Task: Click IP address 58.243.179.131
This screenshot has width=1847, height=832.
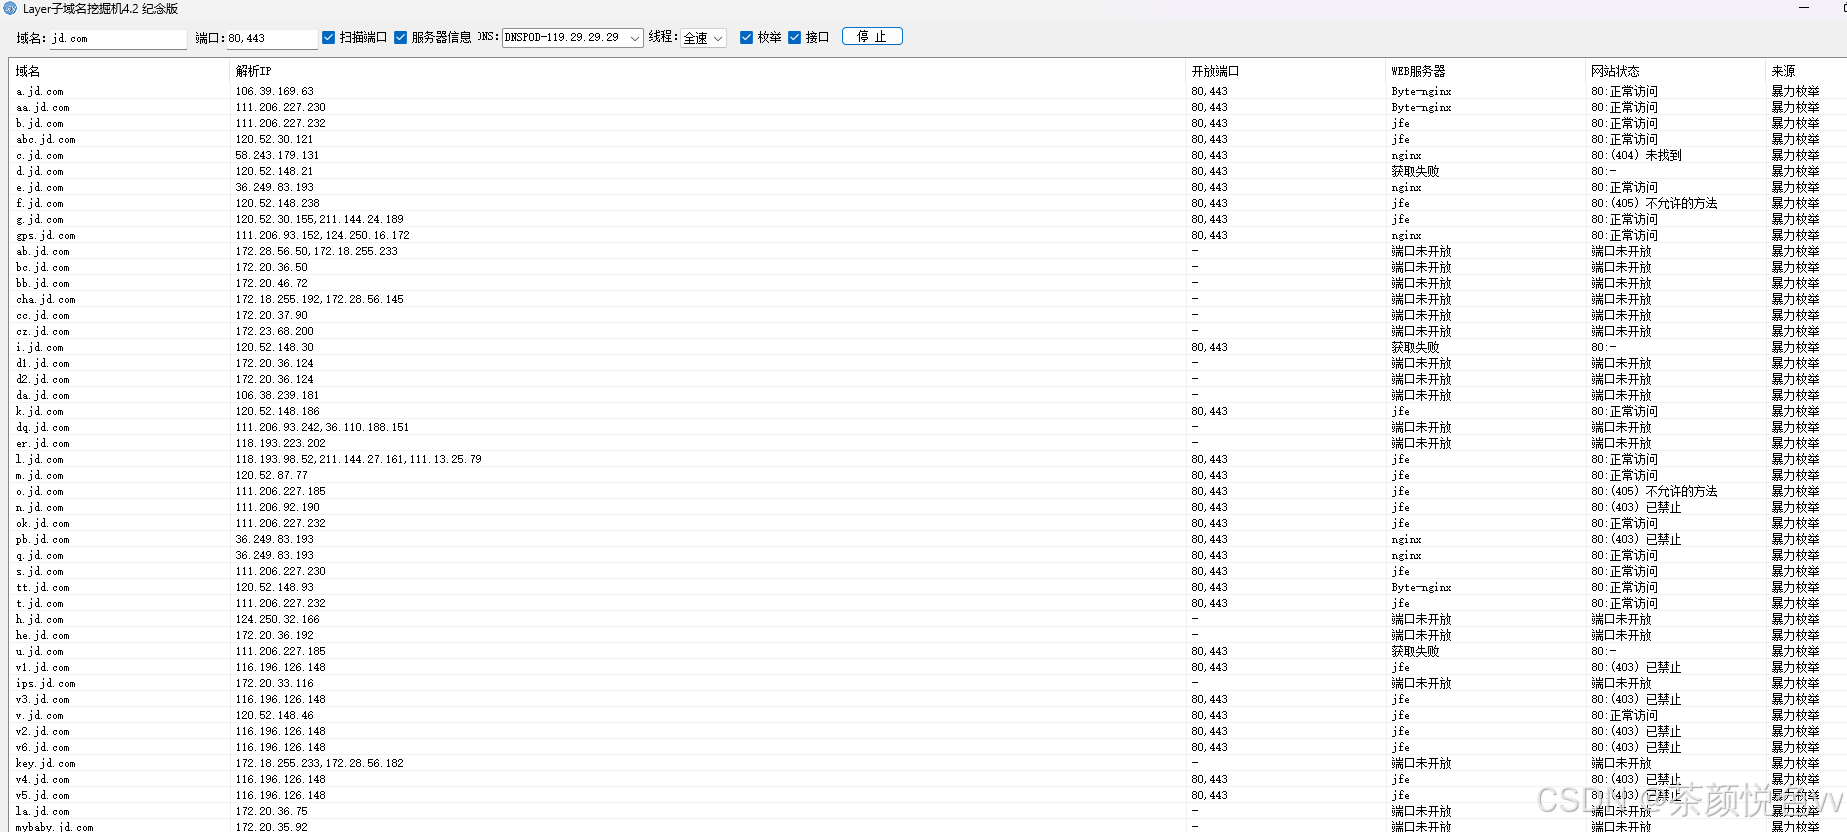Action: tap(278, 155)
